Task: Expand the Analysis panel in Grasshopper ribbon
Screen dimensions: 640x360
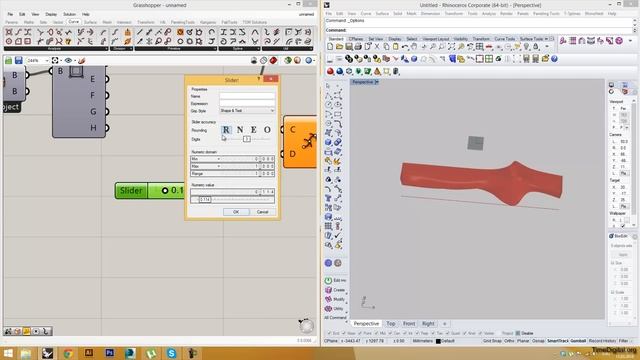Action: [55, 49]
